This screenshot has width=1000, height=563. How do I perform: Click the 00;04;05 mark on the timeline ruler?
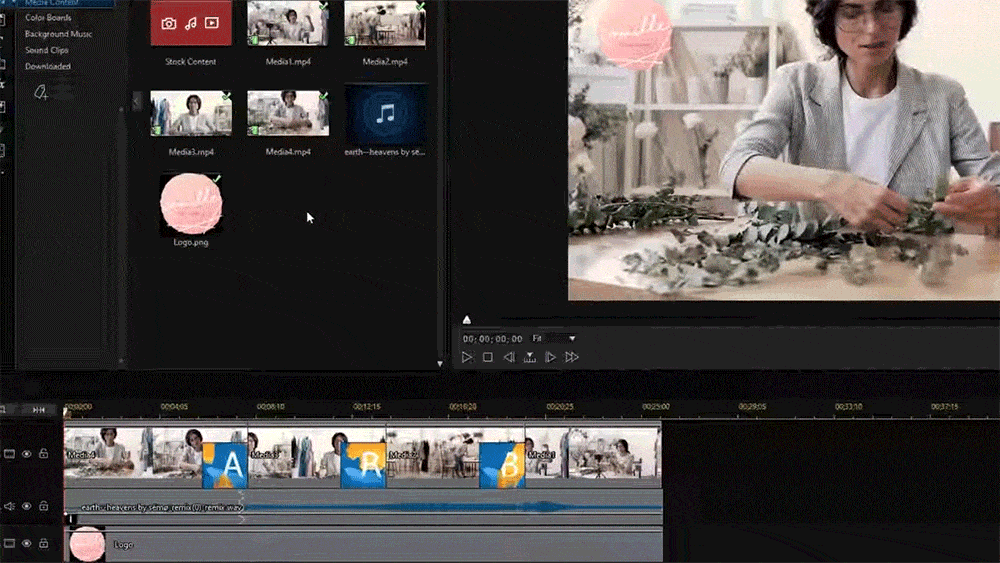tap(174, 407)
